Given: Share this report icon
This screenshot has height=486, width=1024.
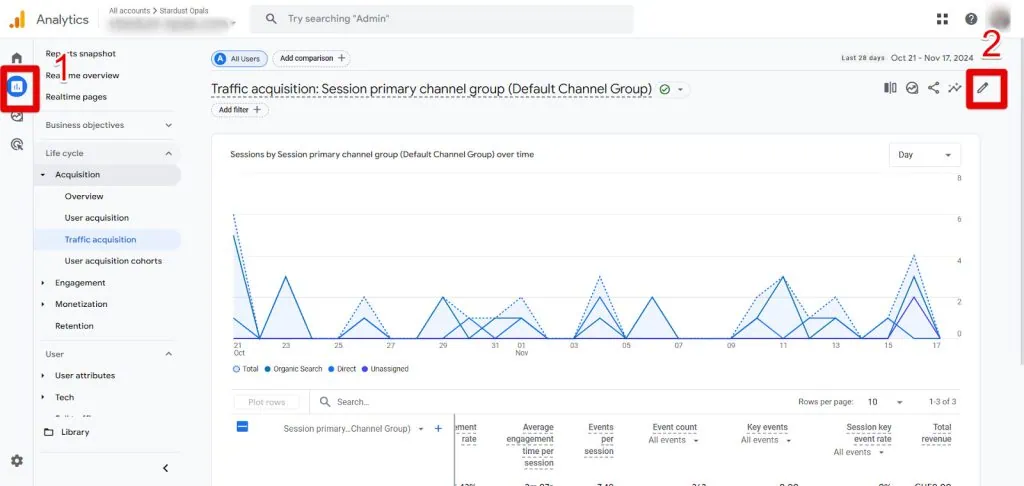Looking at the screenshot, I should (933, 88).
